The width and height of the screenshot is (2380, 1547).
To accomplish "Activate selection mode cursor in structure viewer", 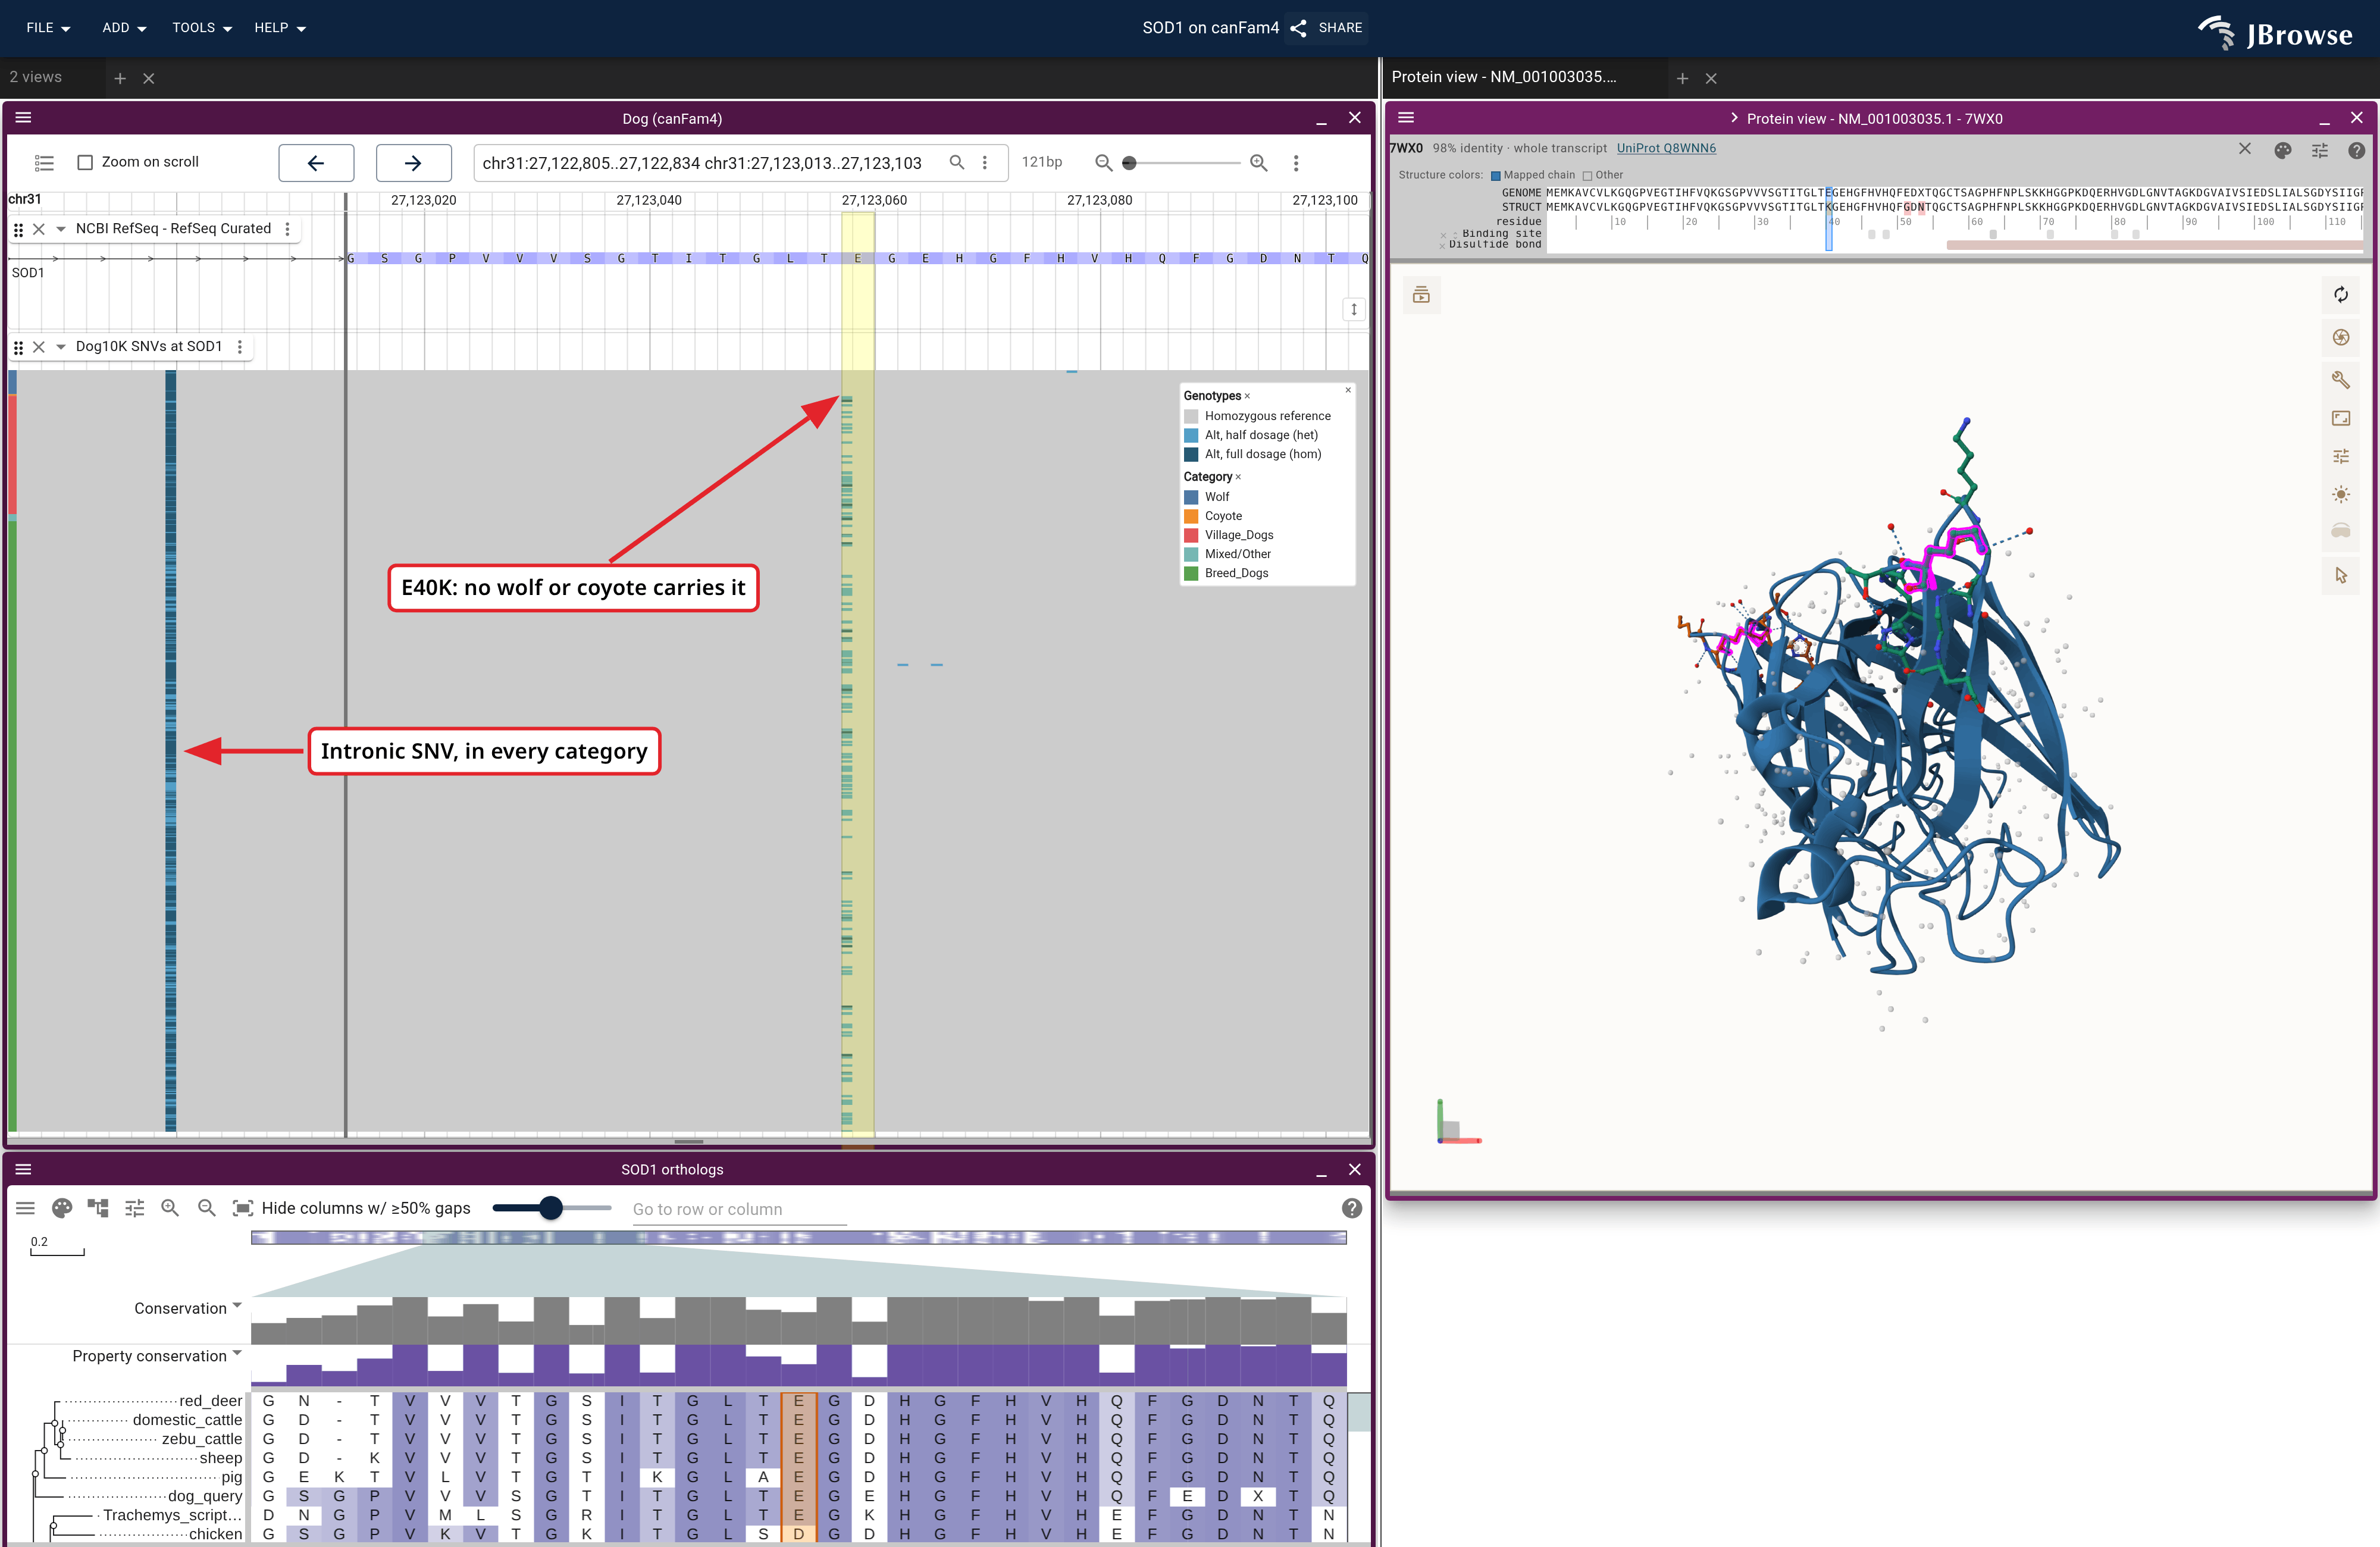I will [x=2340, y=575].
